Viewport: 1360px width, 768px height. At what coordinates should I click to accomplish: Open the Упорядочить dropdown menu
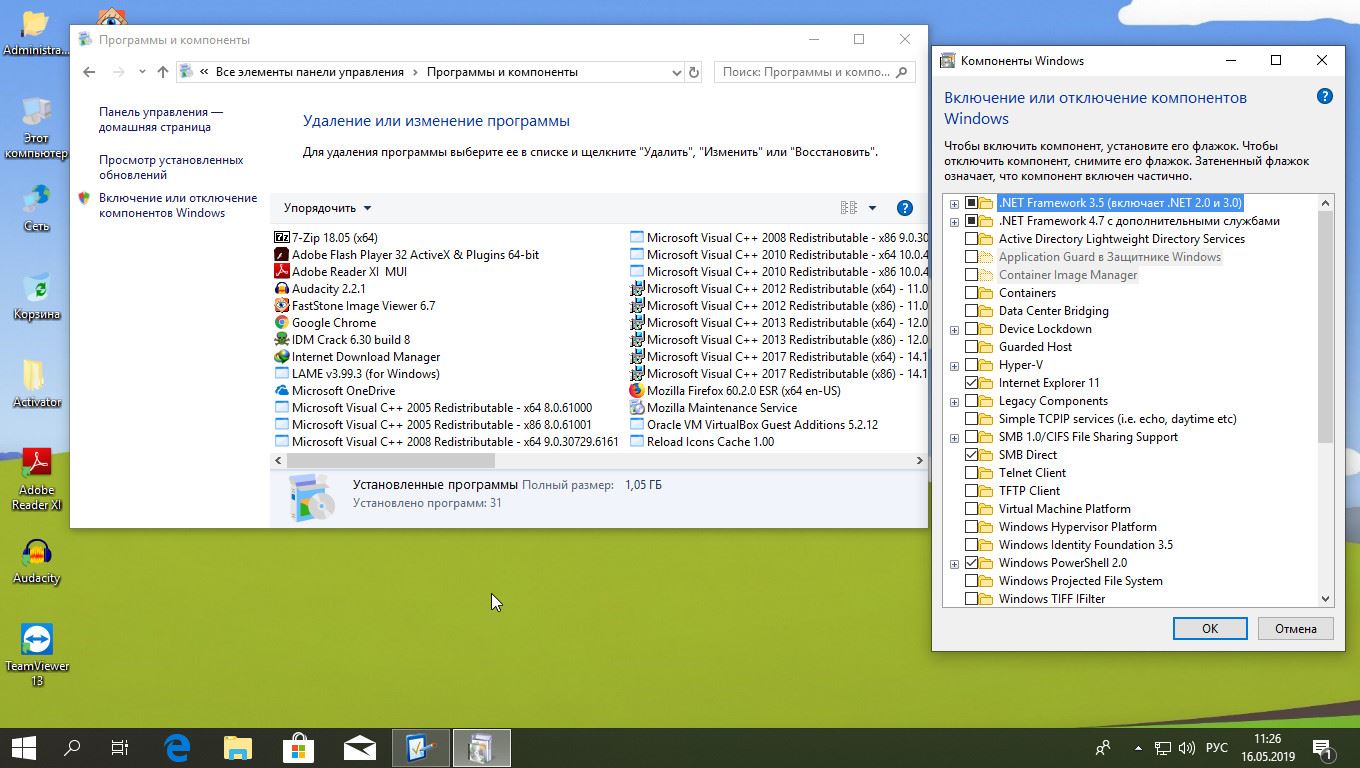327,208
